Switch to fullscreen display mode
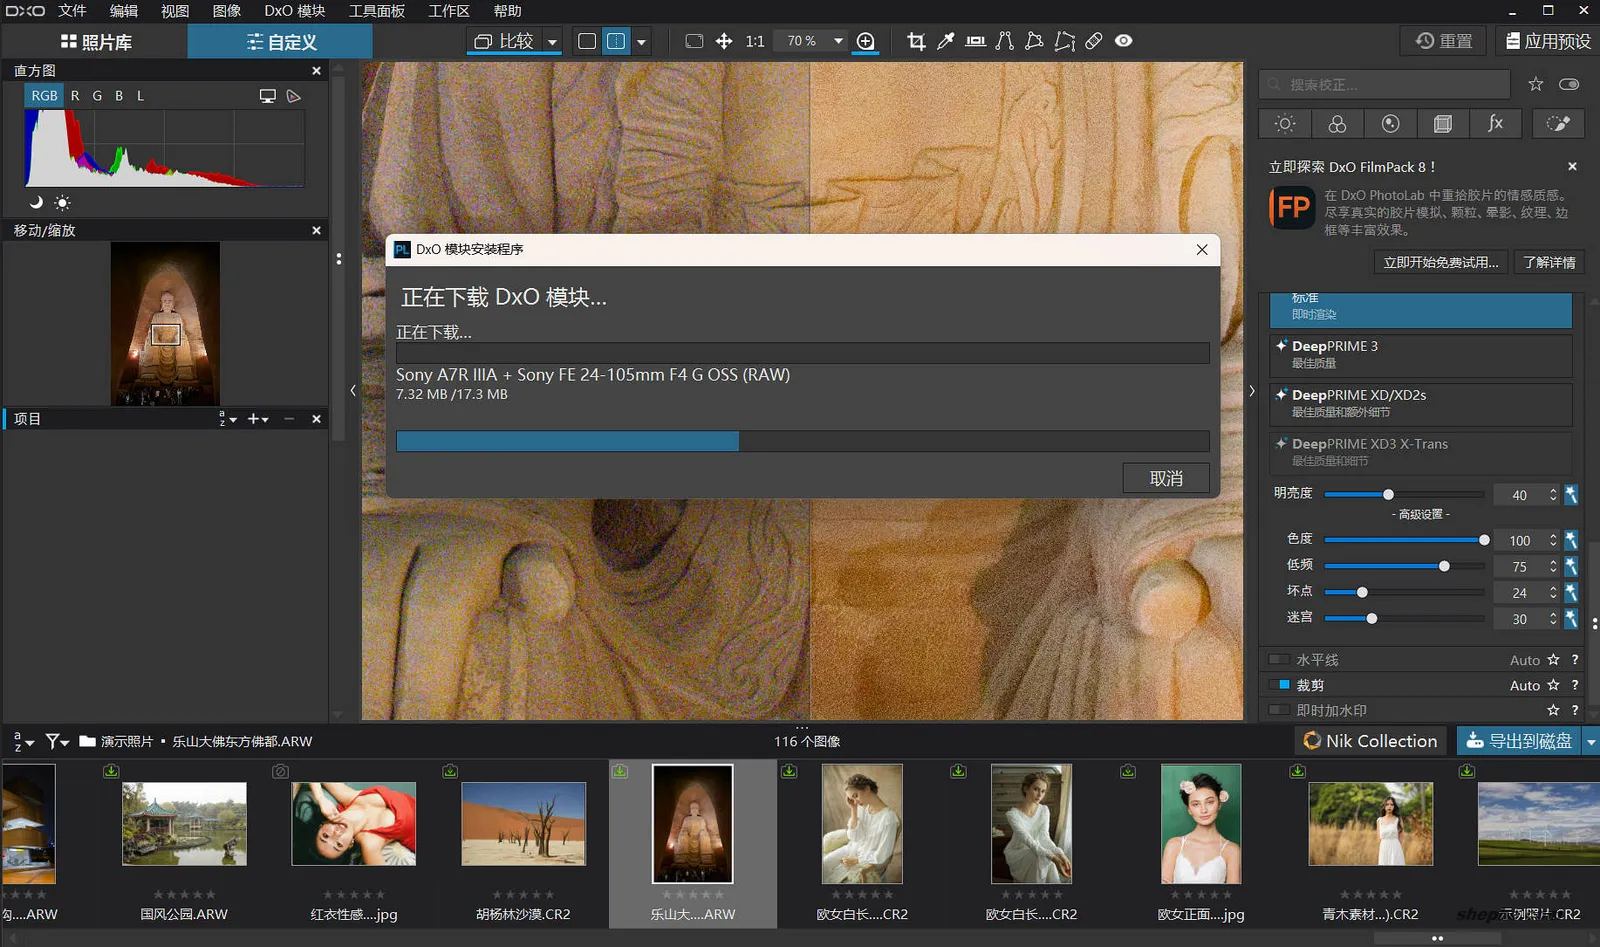1600x947 pixels. [694, 41]
